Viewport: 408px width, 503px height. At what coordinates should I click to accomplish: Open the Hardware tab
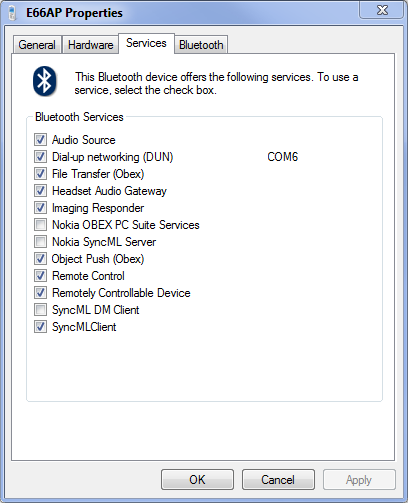(90, 45)
